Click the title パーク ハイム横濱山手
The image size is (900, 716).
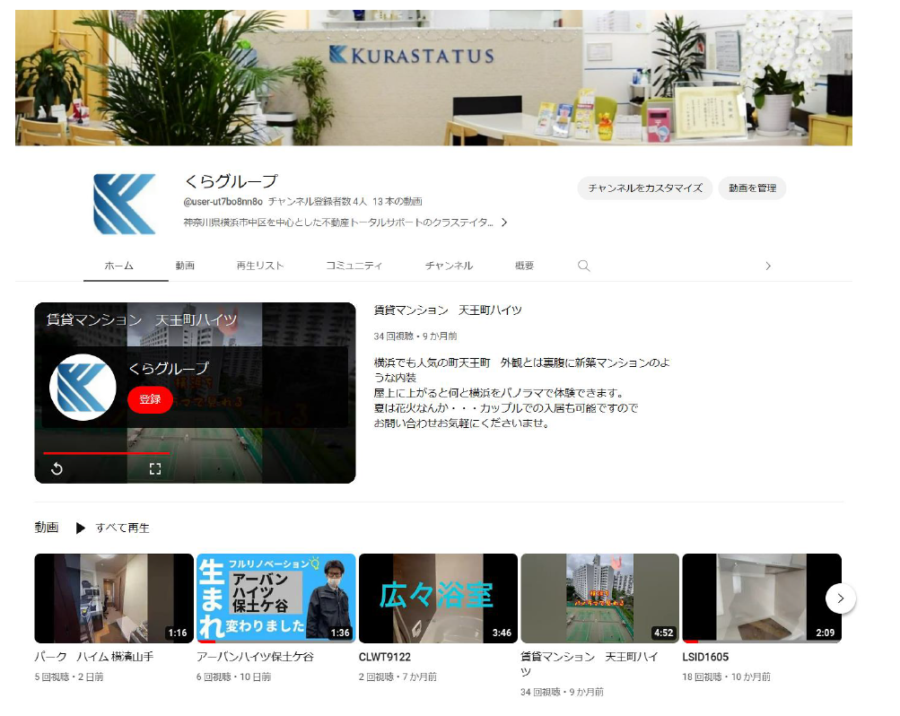pos(94,657)
